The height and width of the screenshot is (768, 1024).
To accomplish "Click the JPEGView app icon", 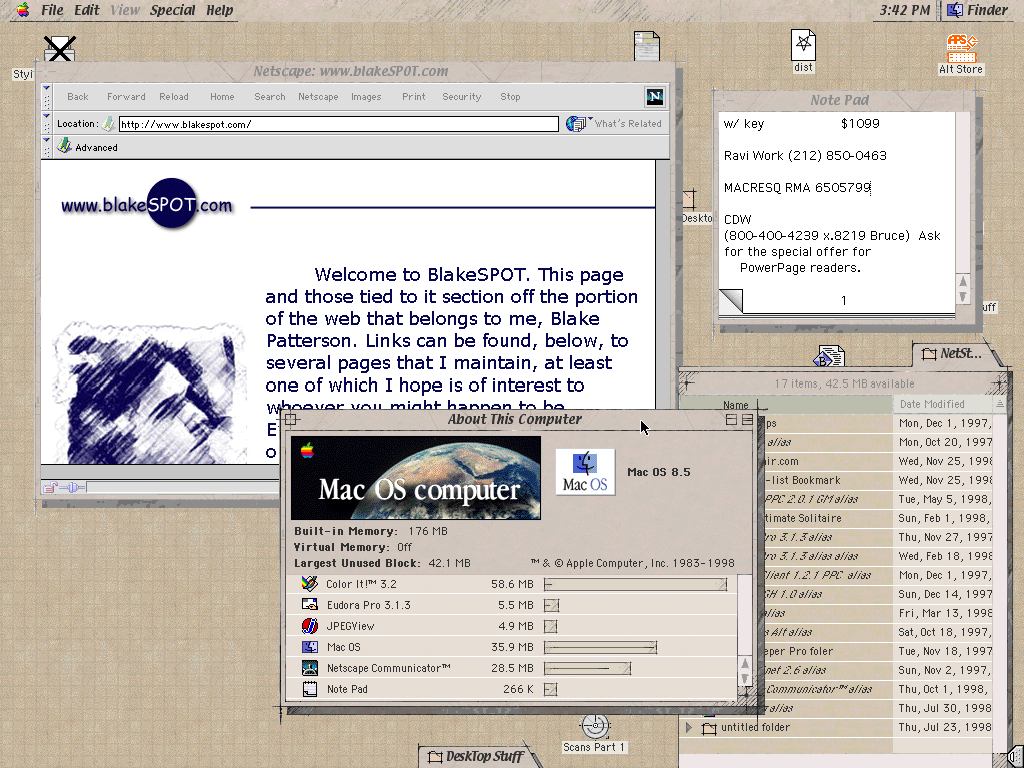I will pyautogui.click(x=310, y=626).
